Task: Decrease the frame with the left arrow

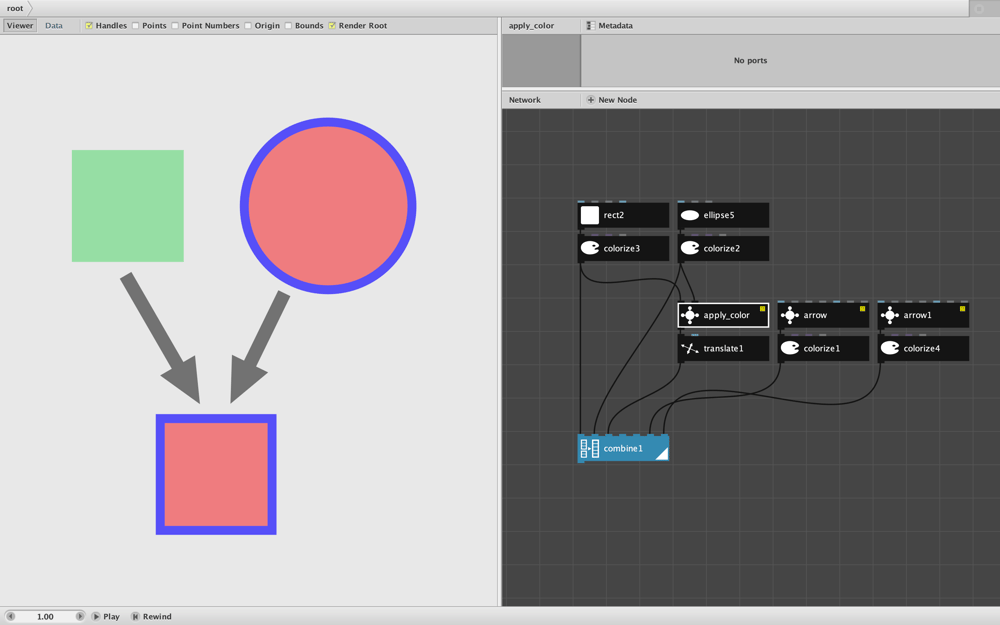Action: (x=10, y=616)
